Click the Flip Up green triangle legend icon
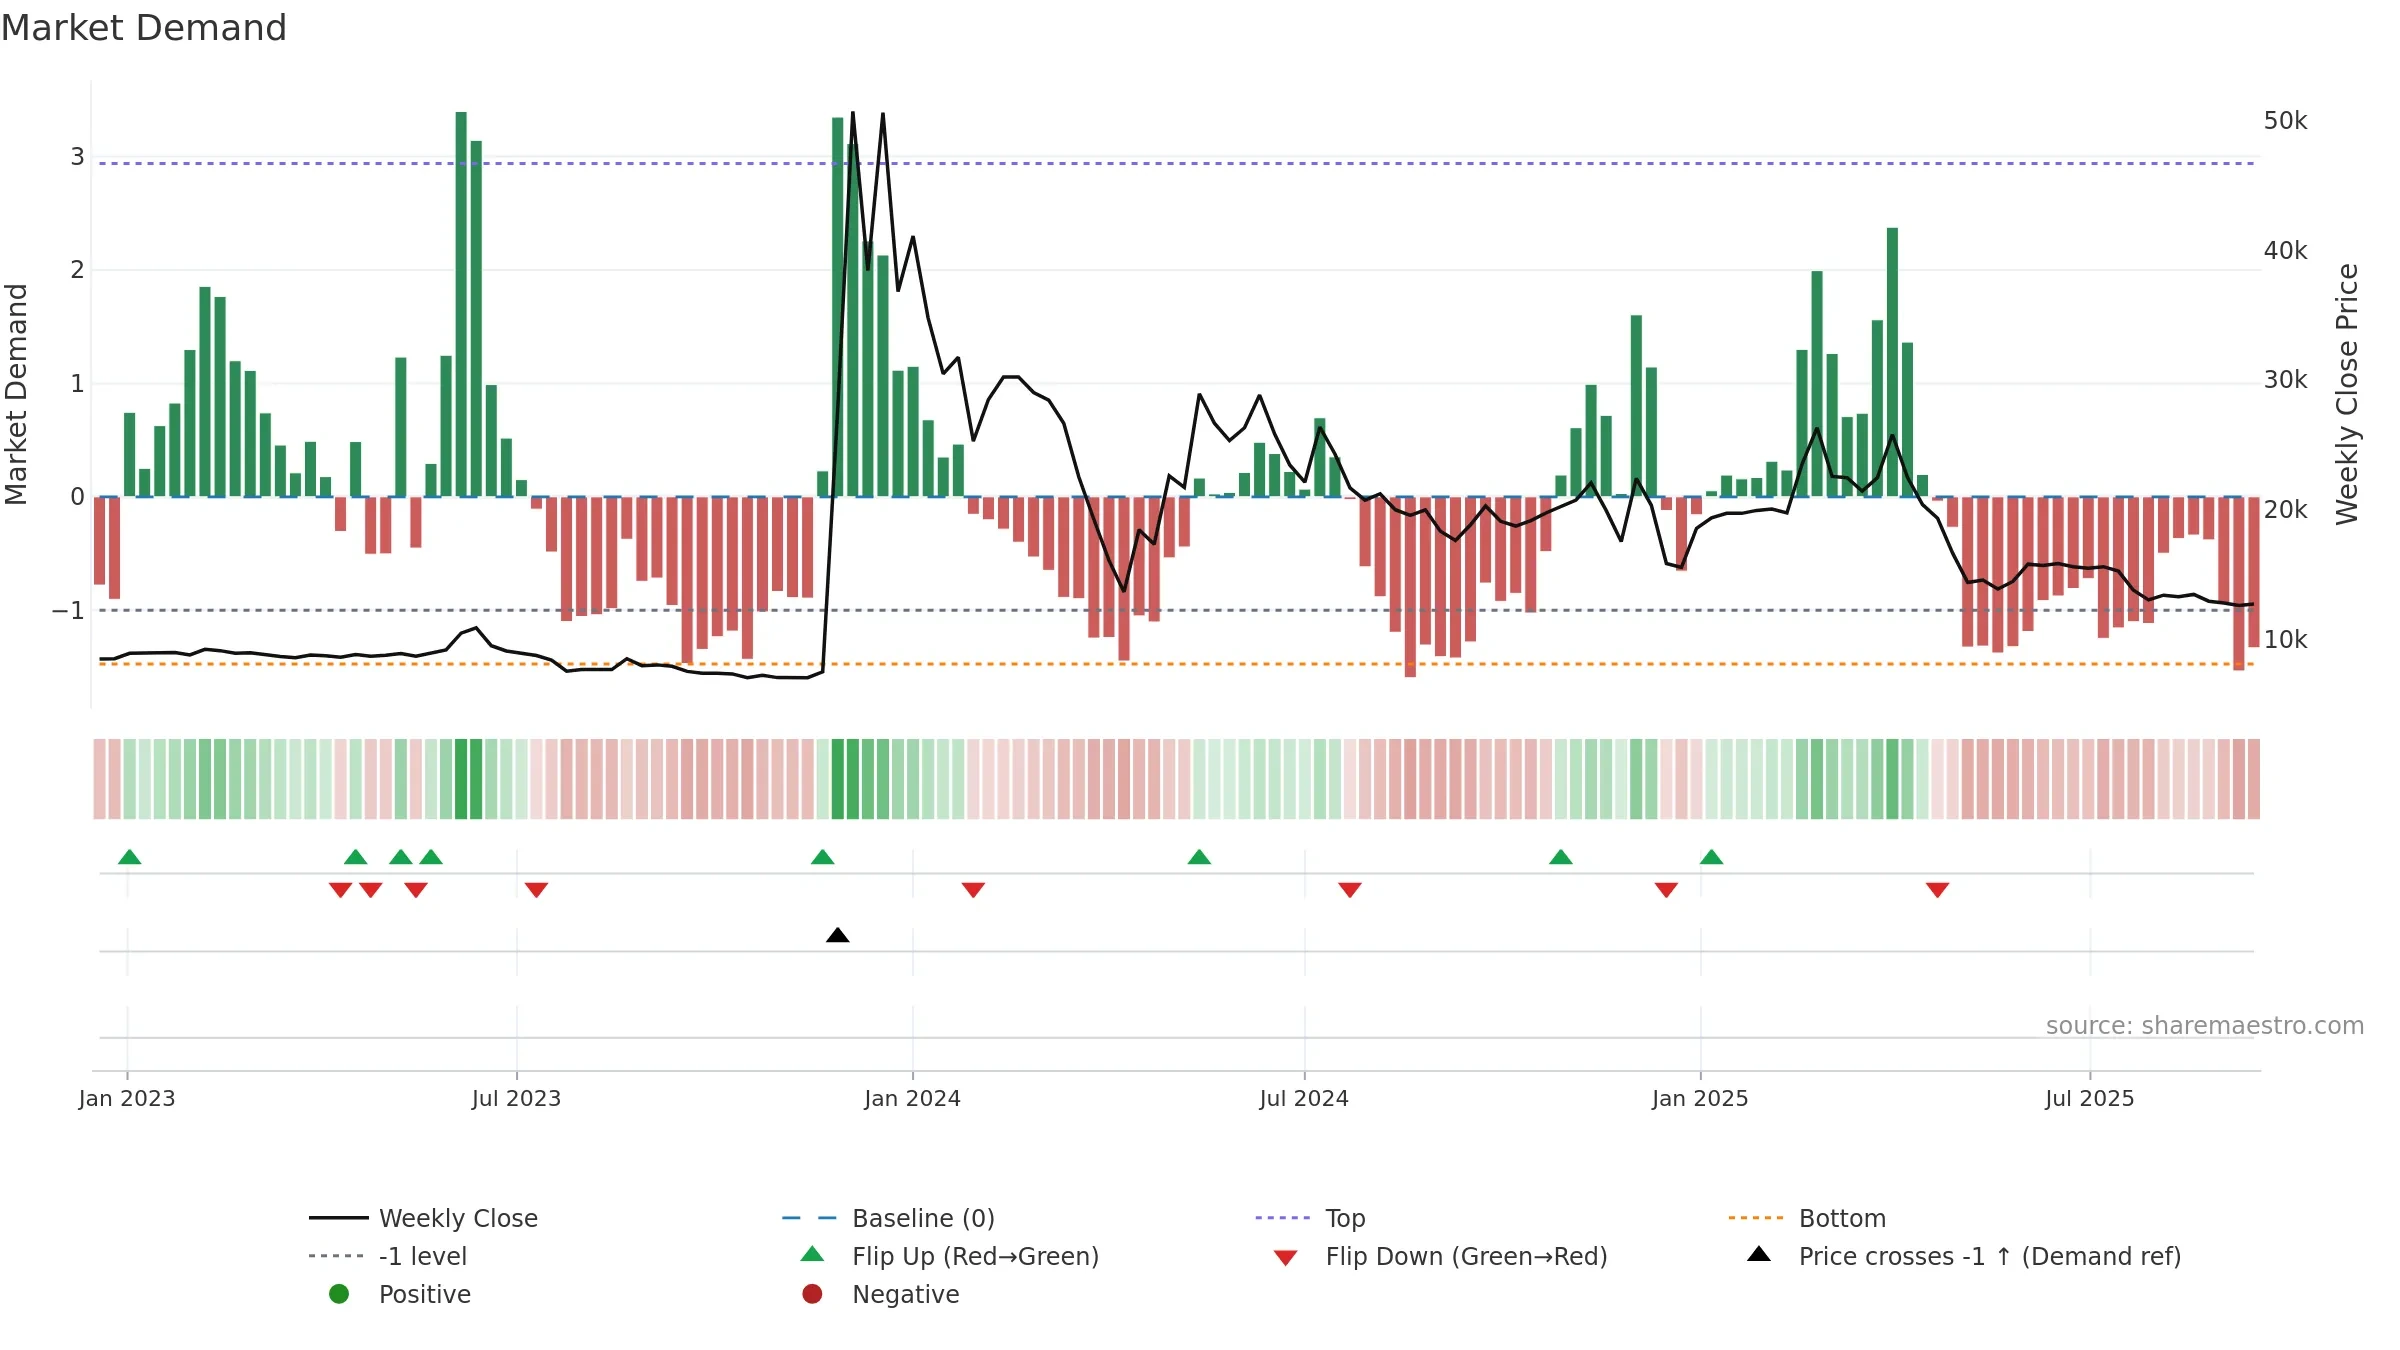 click(x=813, y=1254)
